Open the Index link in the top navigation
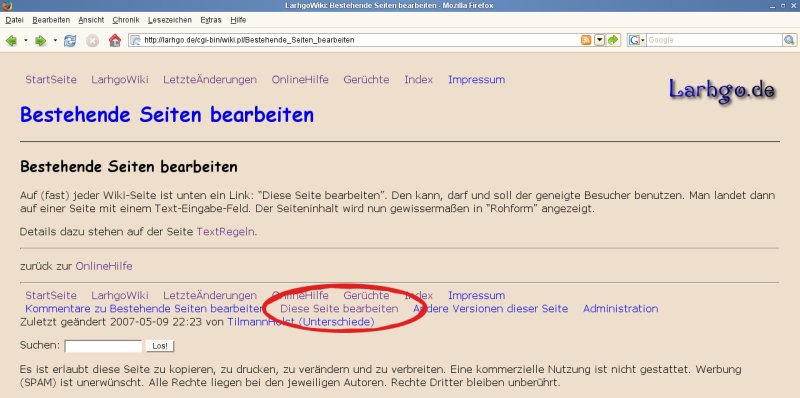 coord(418,80)
